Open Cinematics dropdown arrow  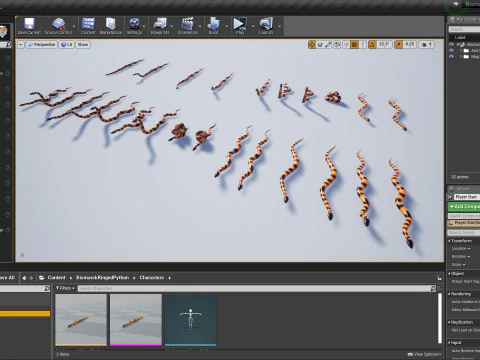point(200,26)
